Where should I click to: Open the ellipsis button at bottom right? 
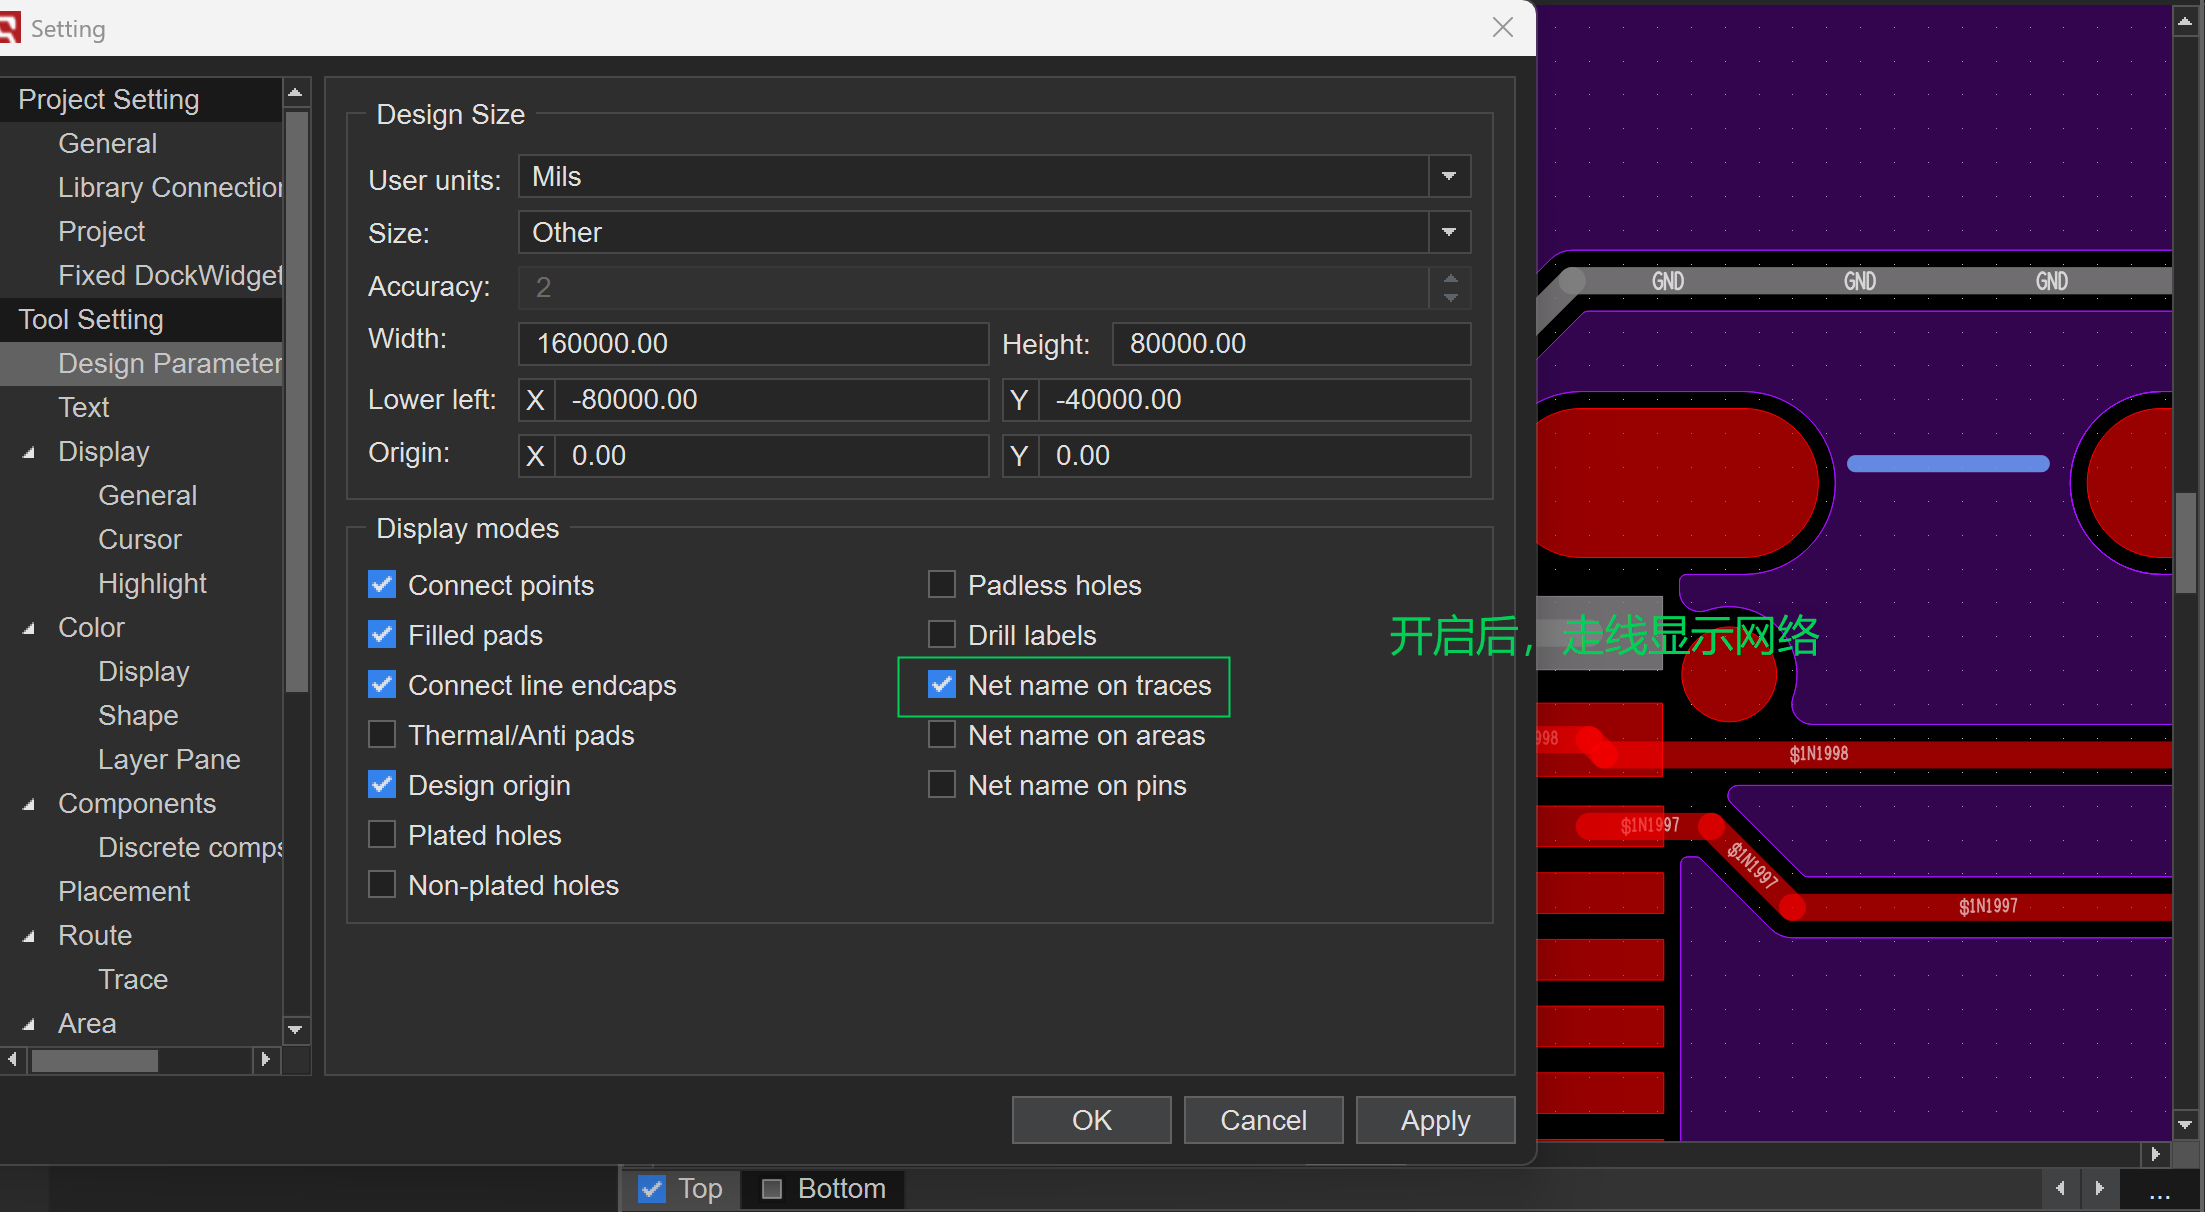[x=2159, y=1190]
